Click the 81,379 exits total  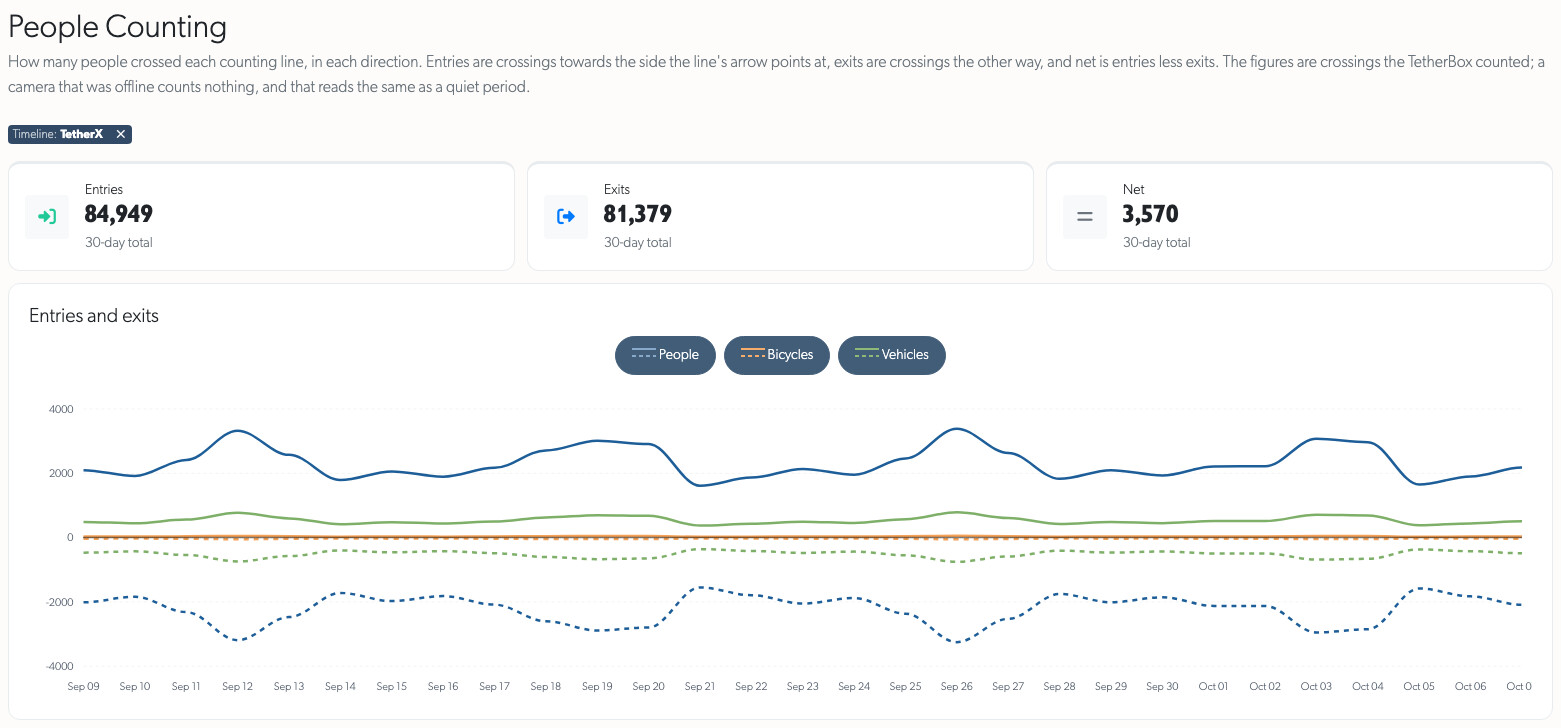click(x=638, y=214)
